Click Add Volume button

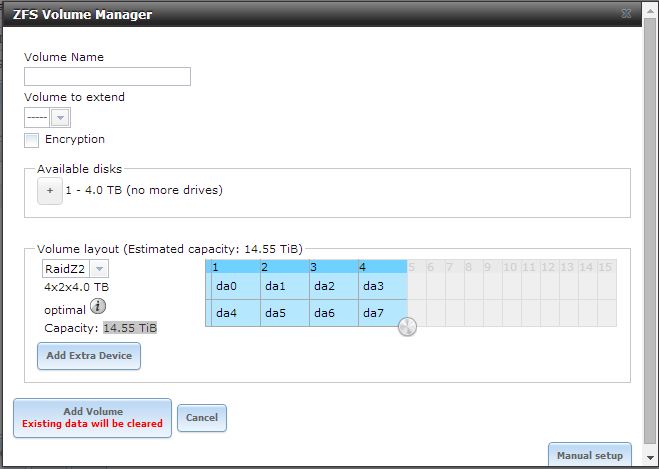coord(92,418)
